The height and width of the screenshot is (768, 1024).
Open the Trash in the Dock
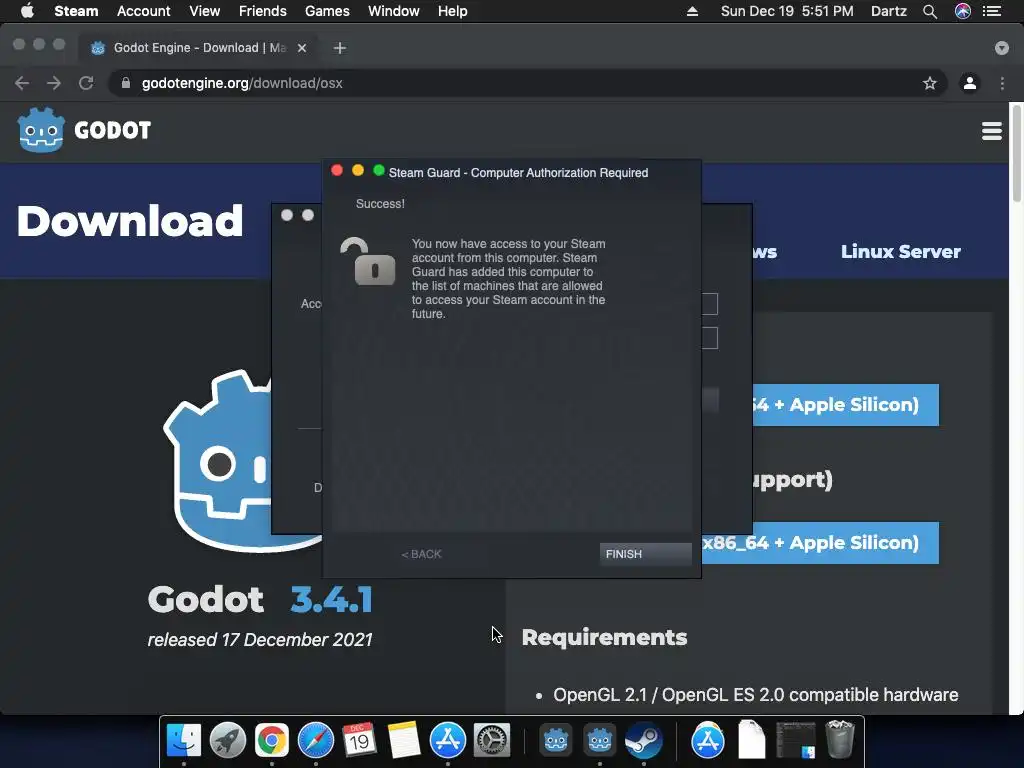click(x=840, y=741)
